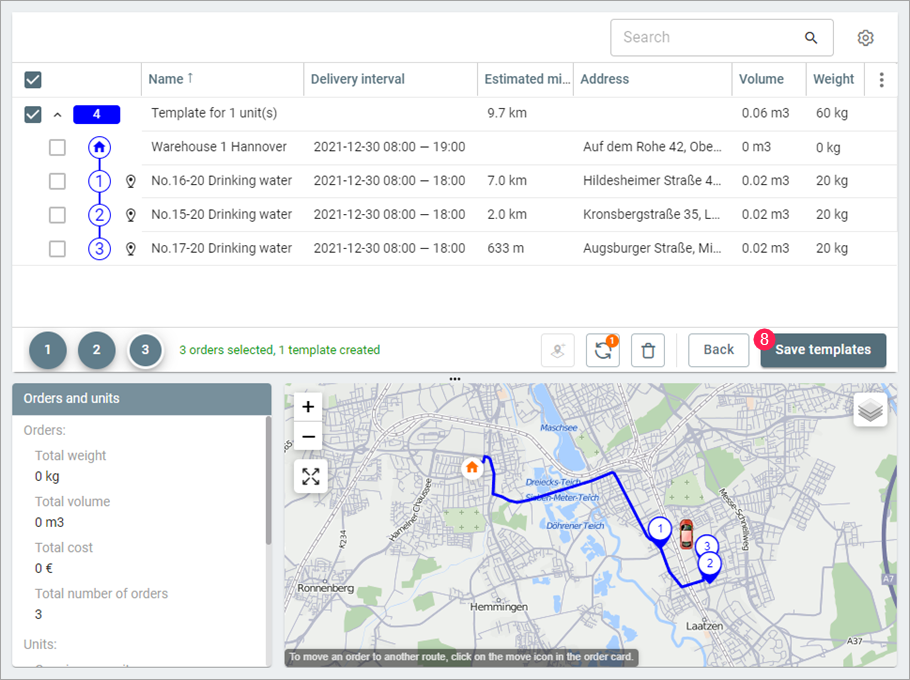
Task: Open the settings gear next to search
Action: click(x=865, y=38)
